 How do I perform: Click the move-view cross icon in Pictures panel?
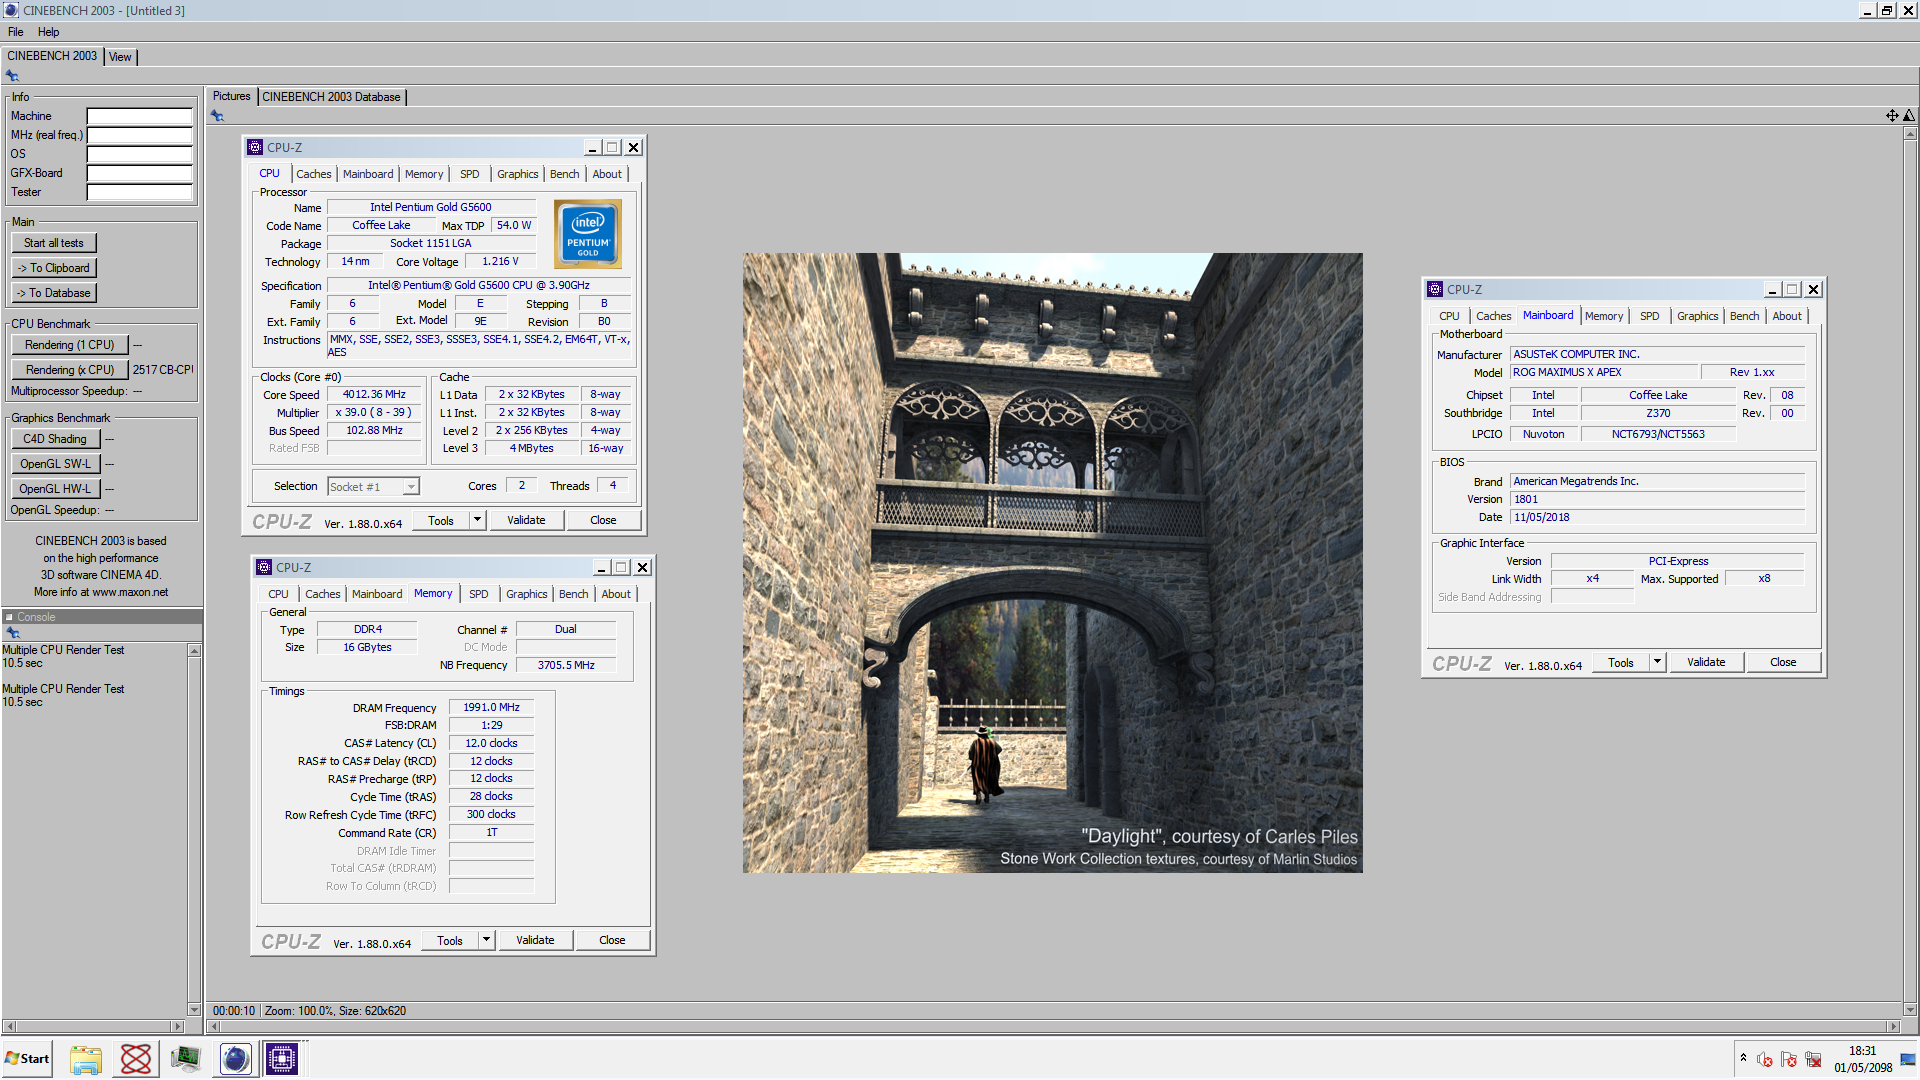point(1892,116)
